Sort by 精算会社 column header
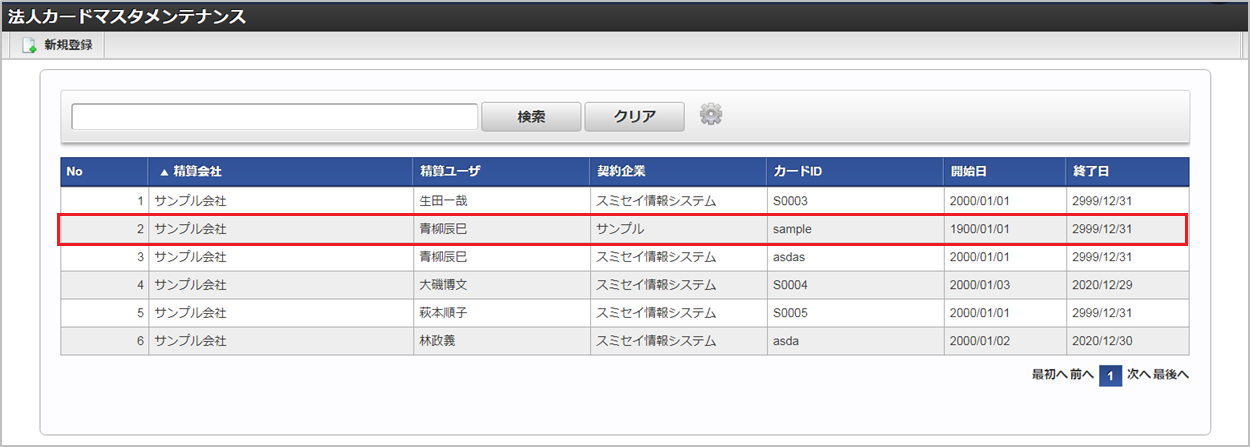This screenshot has height=447, width=1250. point(280,172)
